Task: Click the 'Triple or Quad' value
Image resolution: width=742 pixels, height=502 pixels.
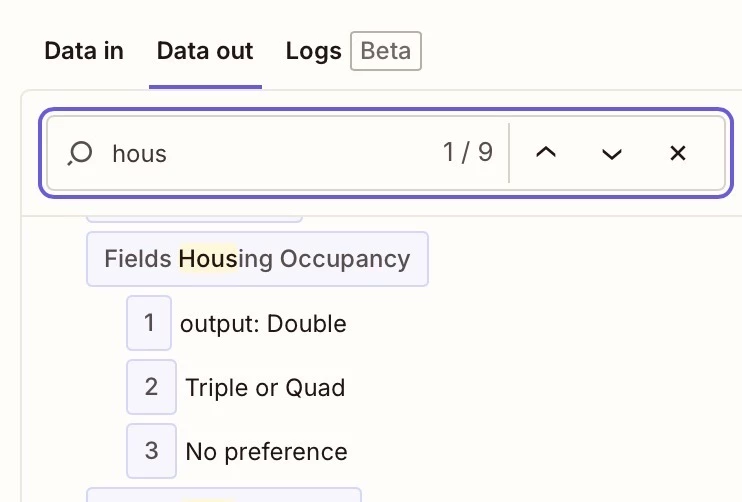Action: (265, 388)
